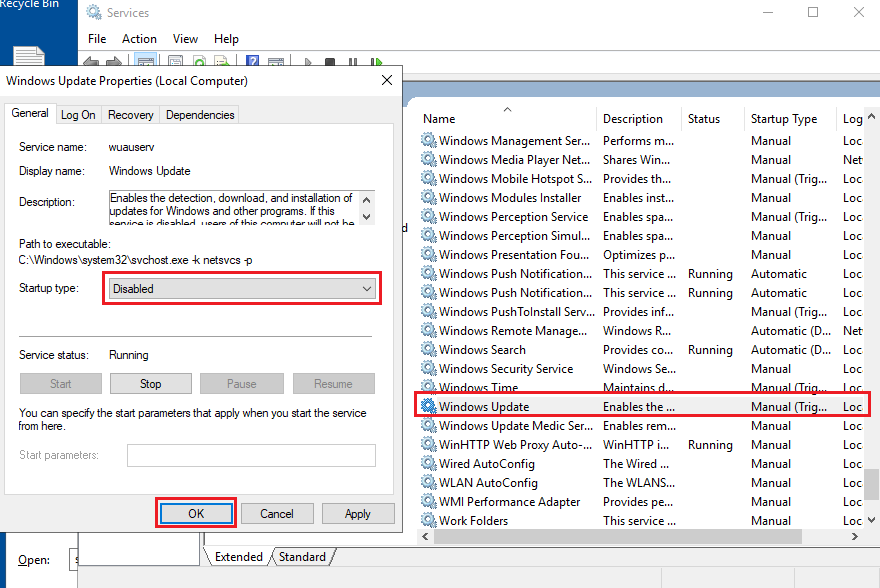This screenshot has height=588, width=880.
Task: Select the WinHTTP Web Proxy Auto service row
Action: [642, 444]
